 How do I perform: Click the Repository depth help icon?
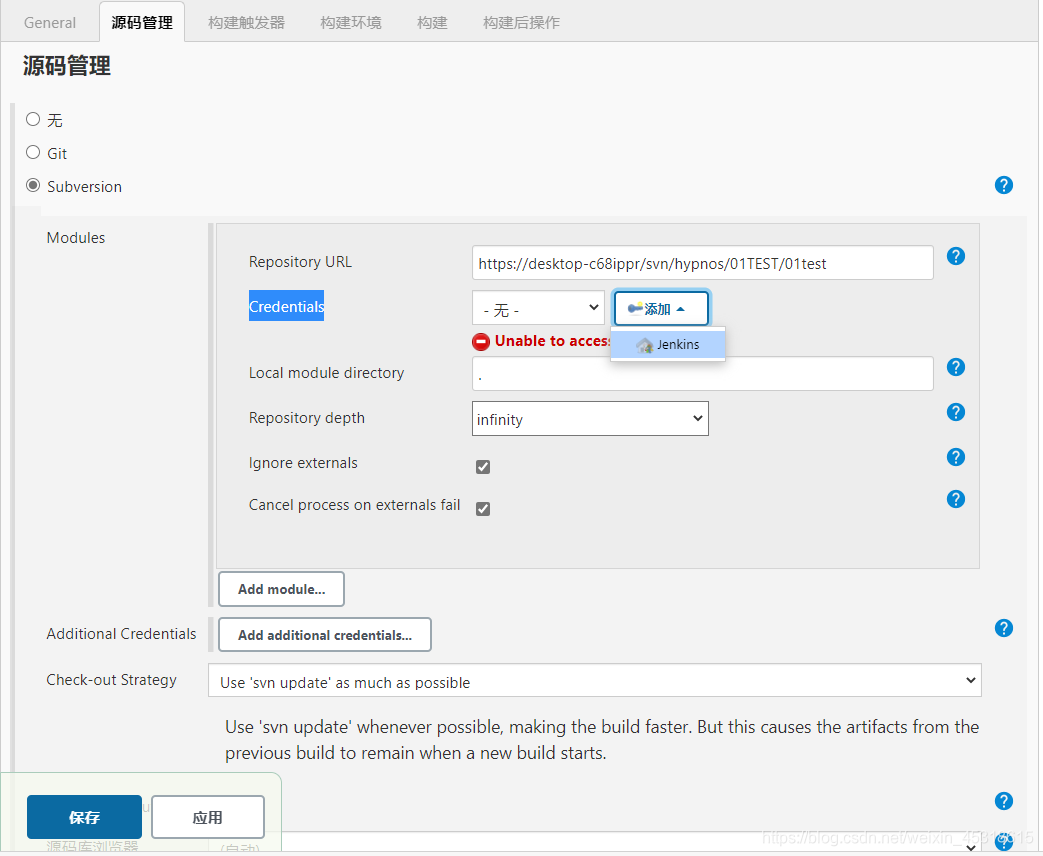(955, 411)
